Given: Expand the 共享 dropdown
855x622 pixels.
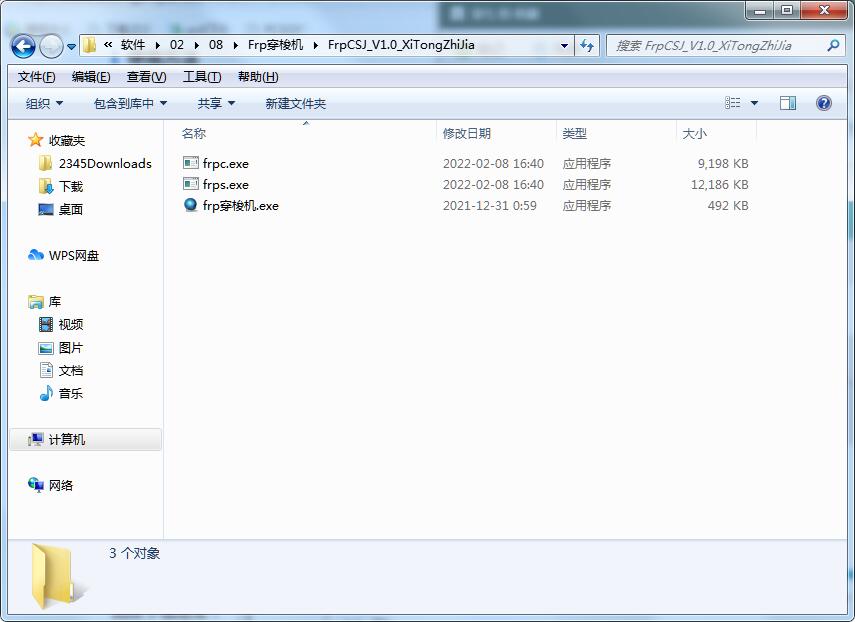Looking at the screenshot, I should coord(216,104).
